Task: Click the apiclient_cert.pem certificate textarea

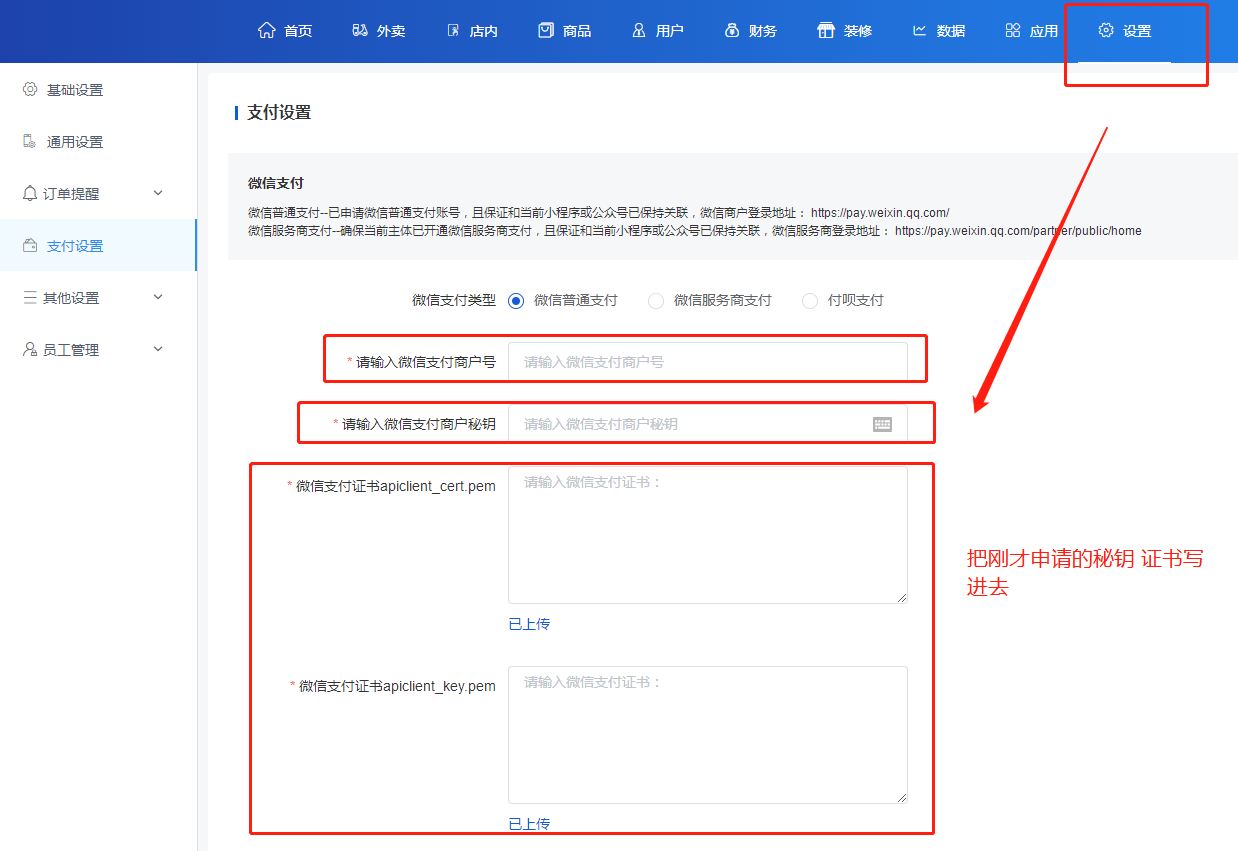Action: [x=708, y=535]
